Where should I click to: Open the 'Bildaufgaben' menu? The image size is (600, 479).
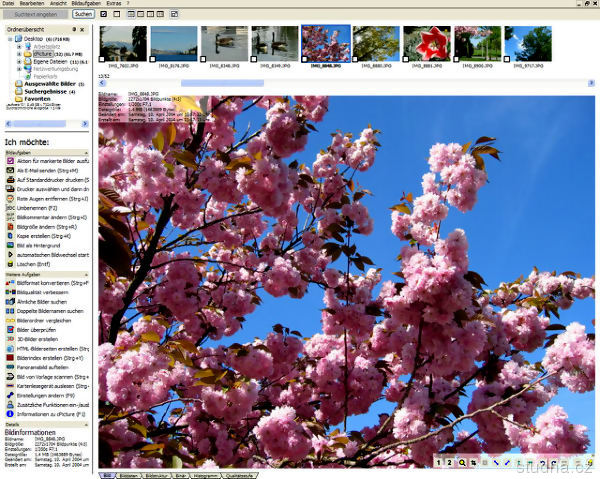point(86,4)
